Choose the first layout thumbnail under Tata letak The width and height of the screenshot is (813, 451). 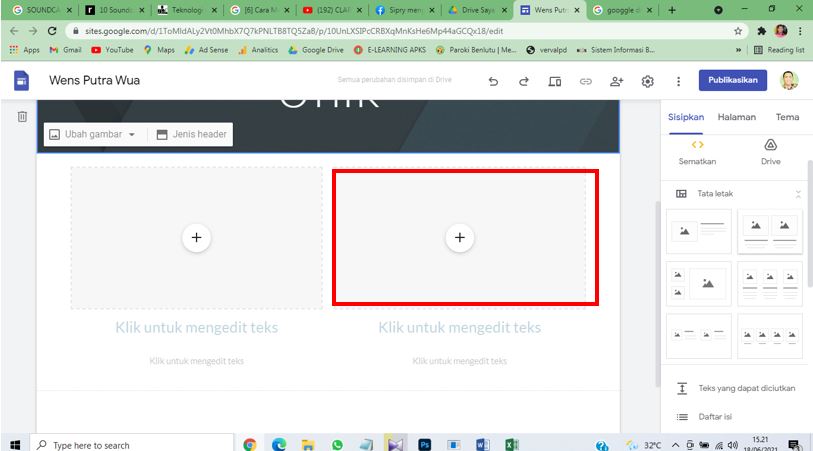coord(699,231)
